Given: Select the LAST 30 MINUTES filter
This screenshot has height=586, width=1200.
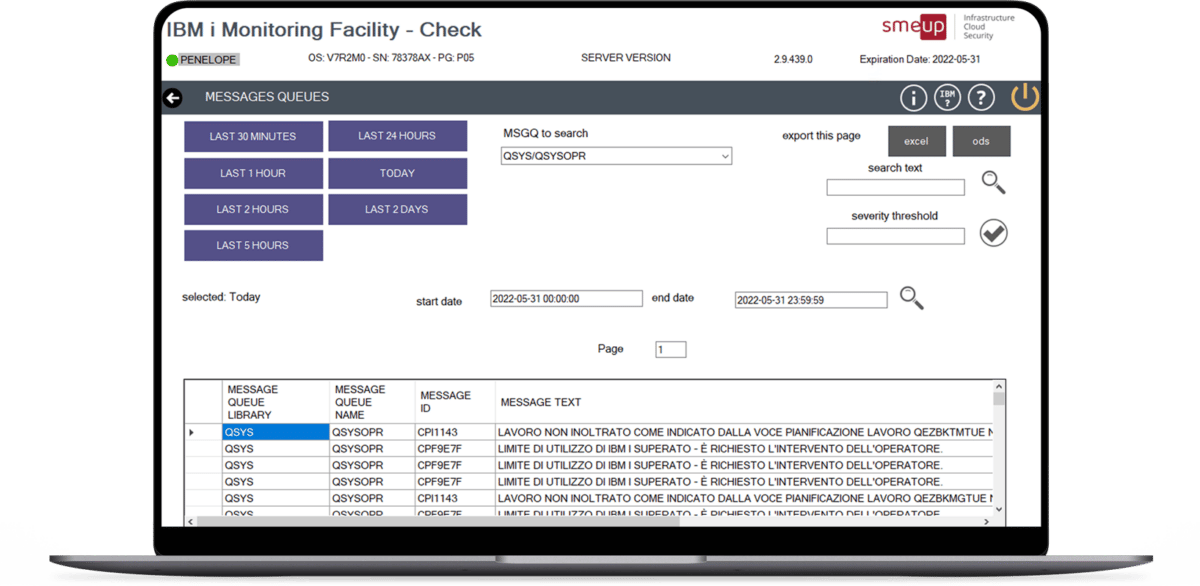Looking at the screenshot, I should click(253, 136).
